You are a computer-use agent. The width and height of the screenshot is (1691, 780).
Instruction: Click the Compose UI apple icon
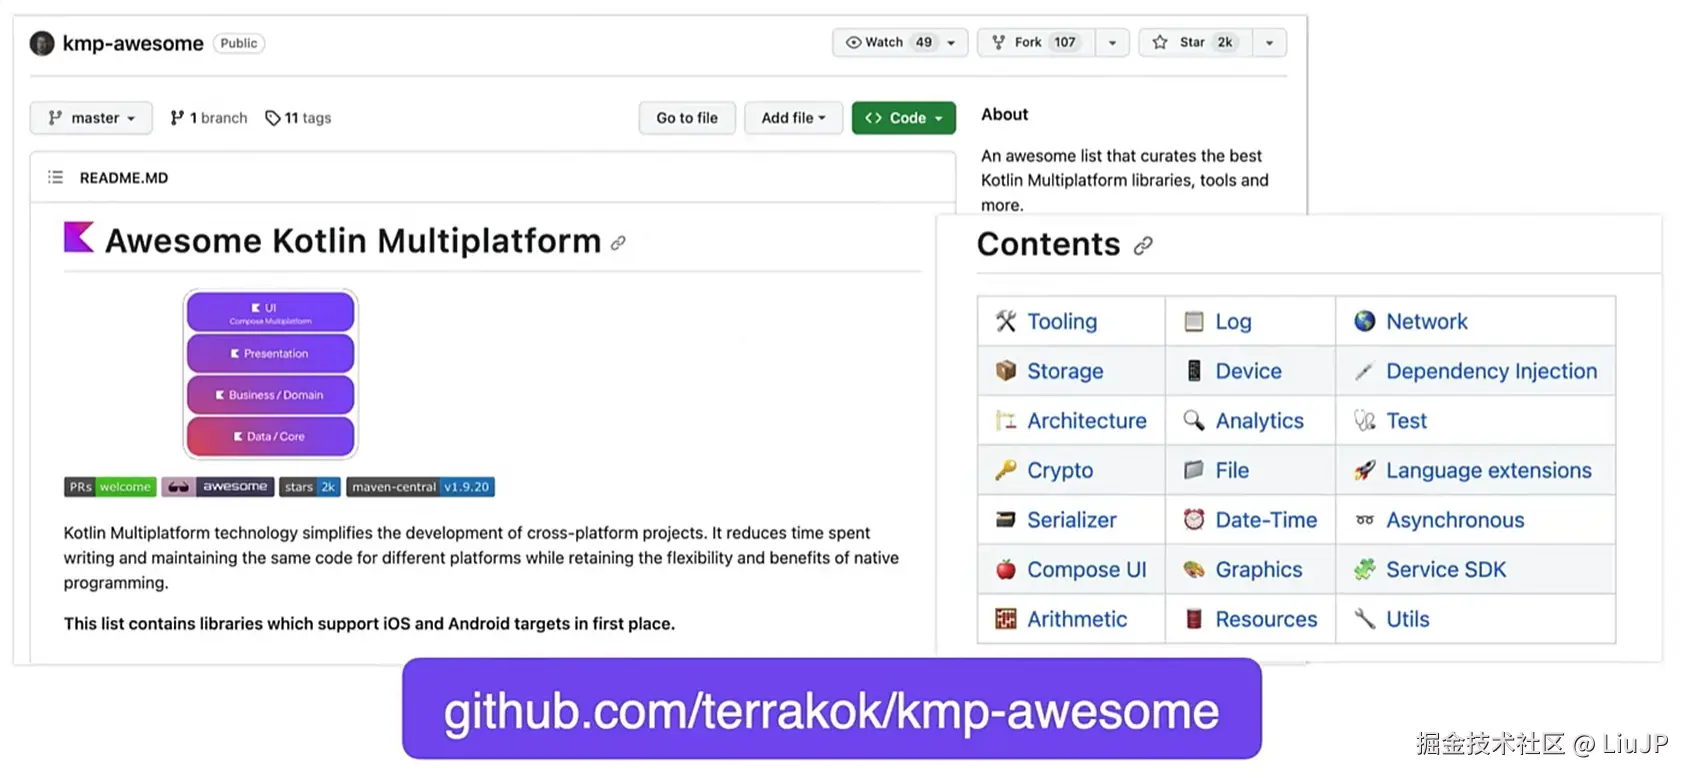point(1006,570)
